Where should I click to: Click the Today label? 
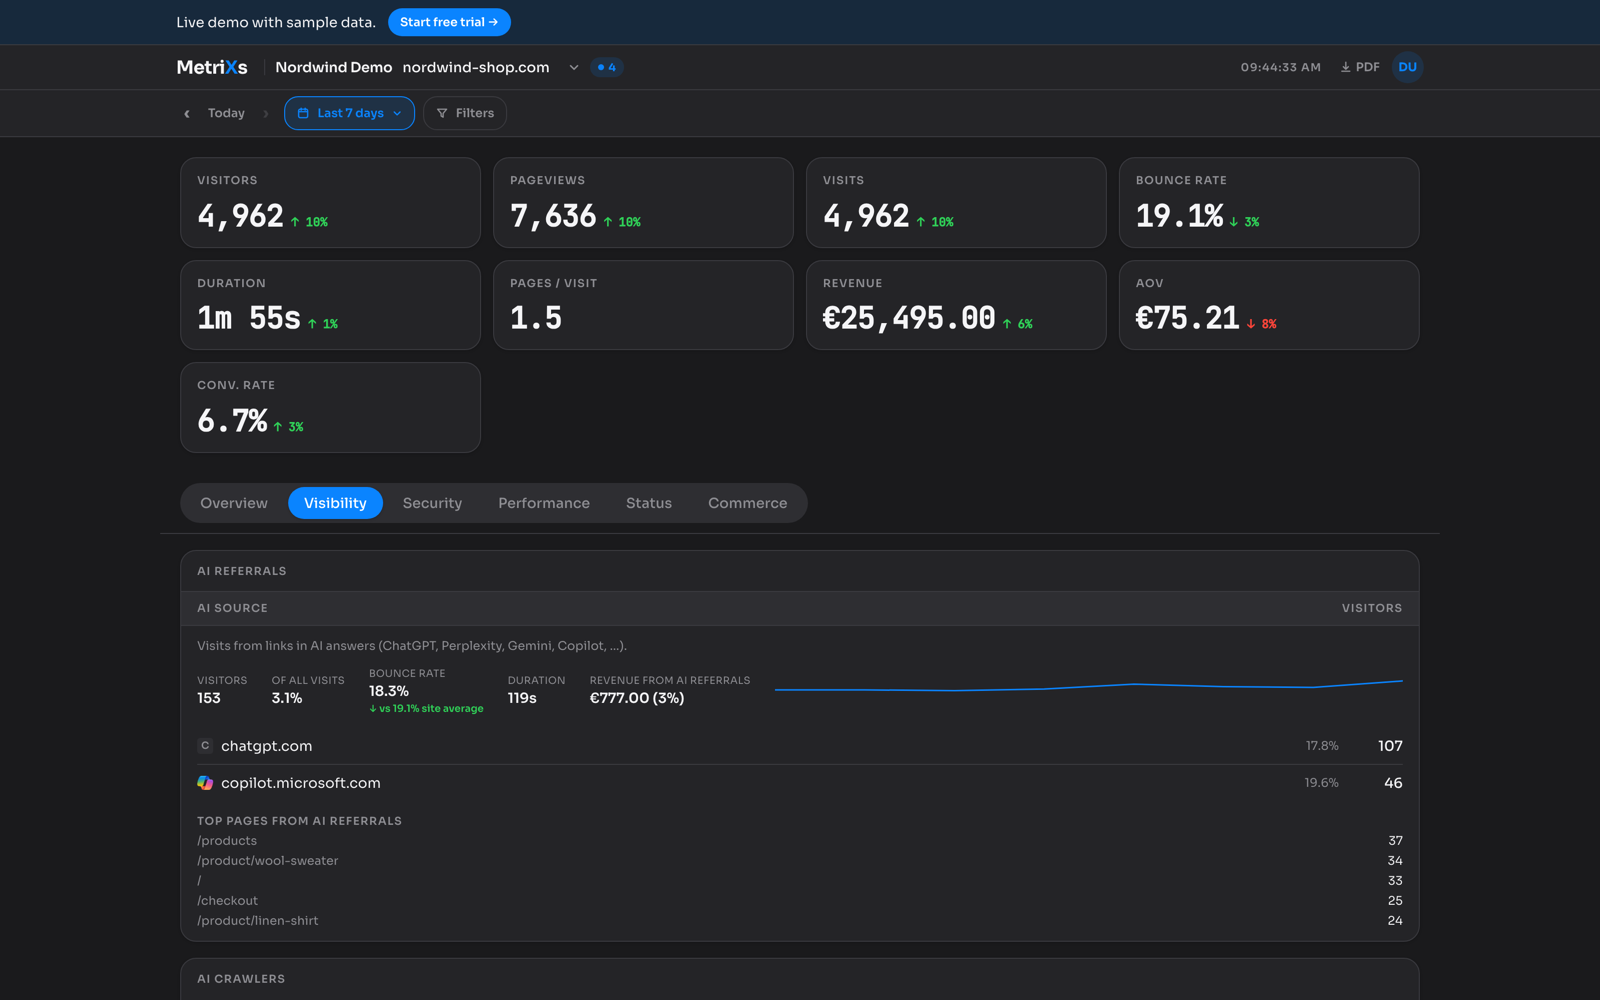[x=226, y=113]
